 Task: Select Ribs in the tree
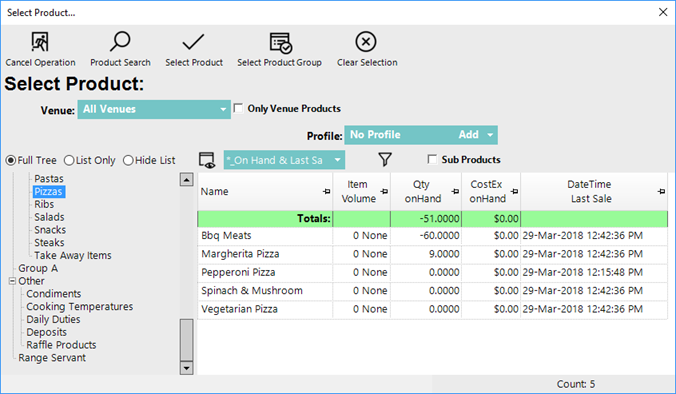point(44,204)
